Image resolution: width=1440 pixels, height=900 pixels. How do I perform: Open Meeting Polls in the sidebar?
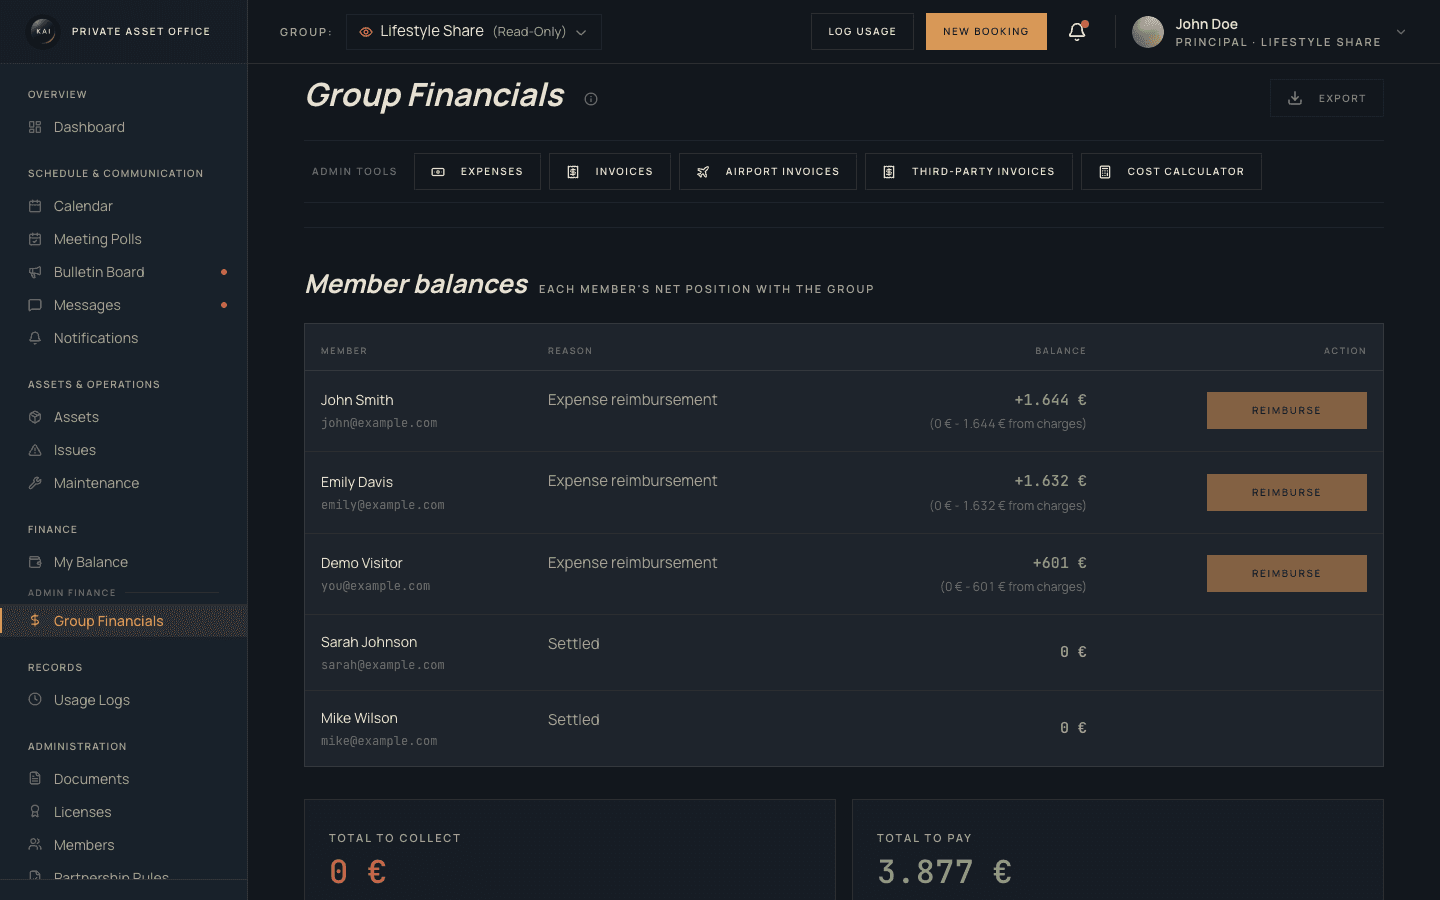(124, 239)
